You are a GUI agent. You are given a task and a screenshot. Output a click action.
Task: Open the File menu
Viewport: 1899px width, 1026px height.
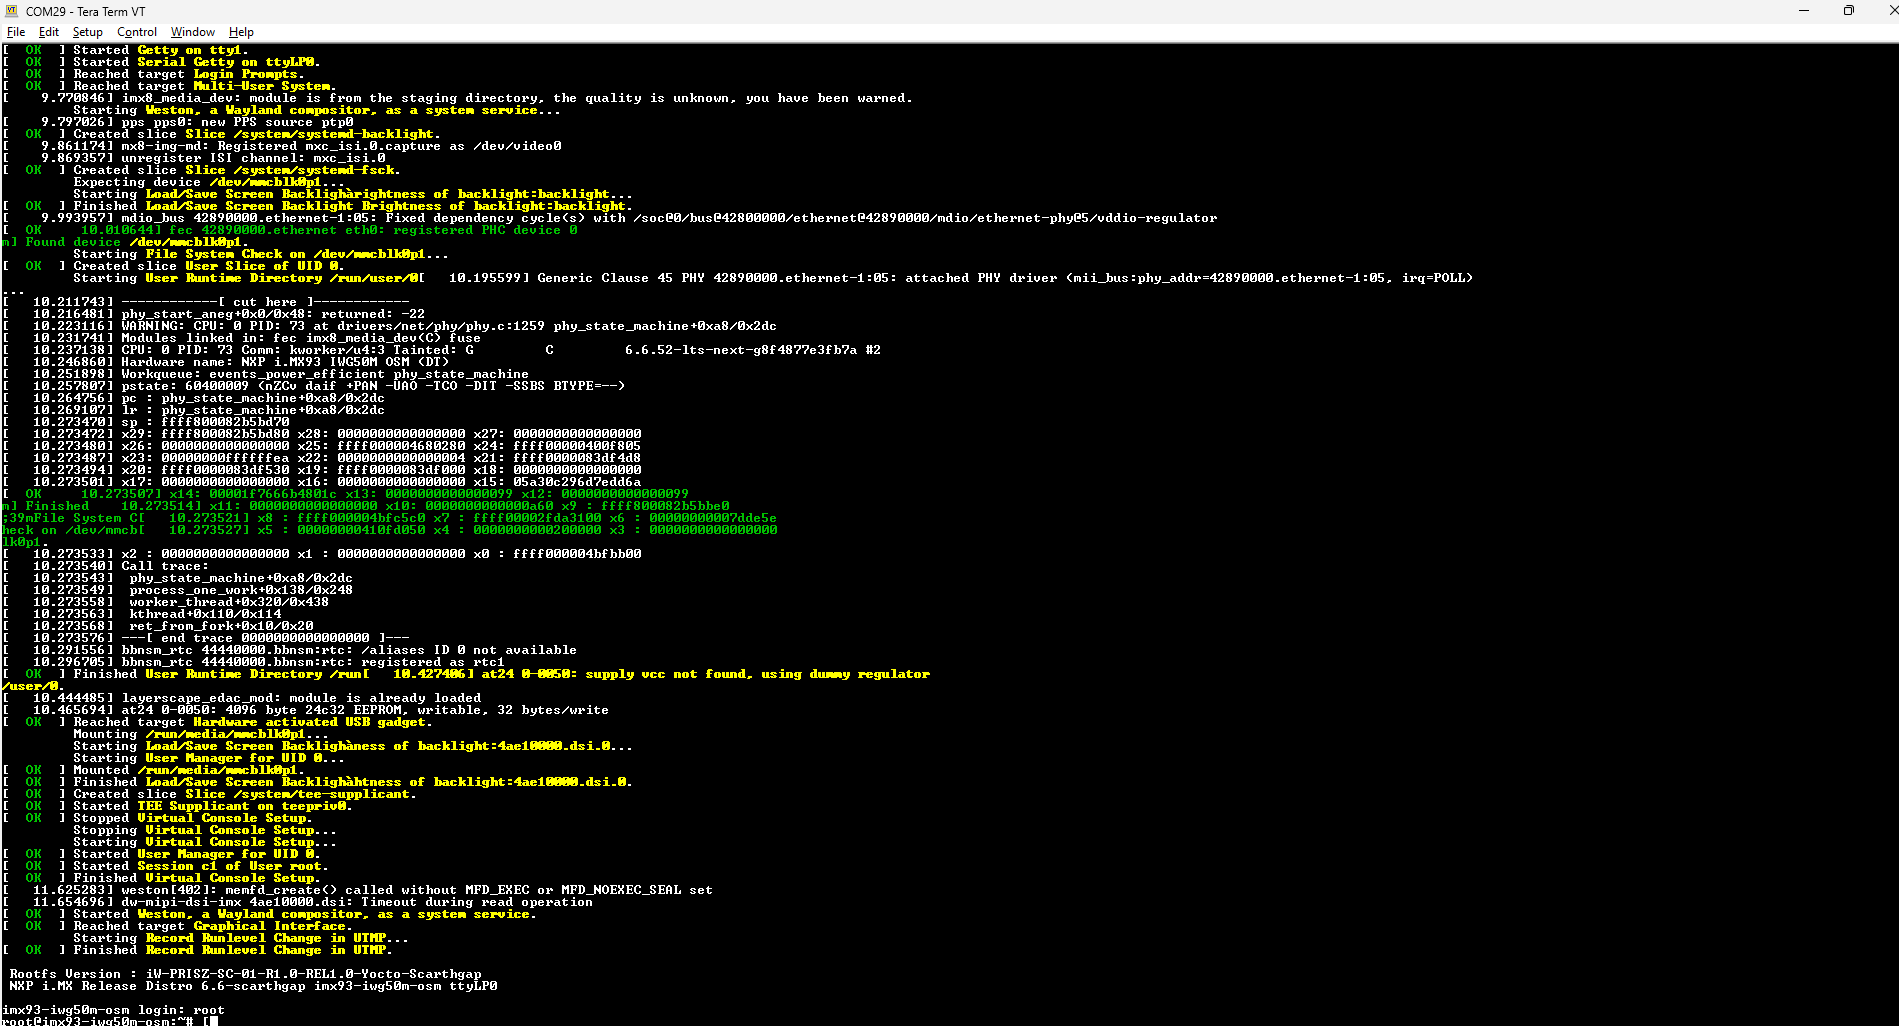click(16, 32)
